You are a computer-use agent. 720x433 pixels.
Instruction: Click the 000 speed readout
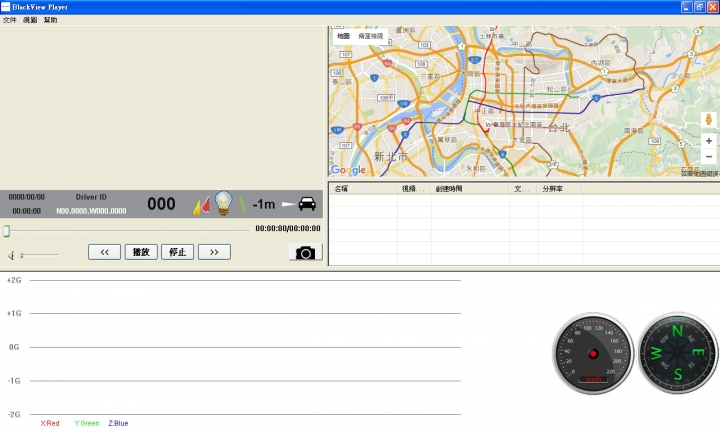pos(161,204)
